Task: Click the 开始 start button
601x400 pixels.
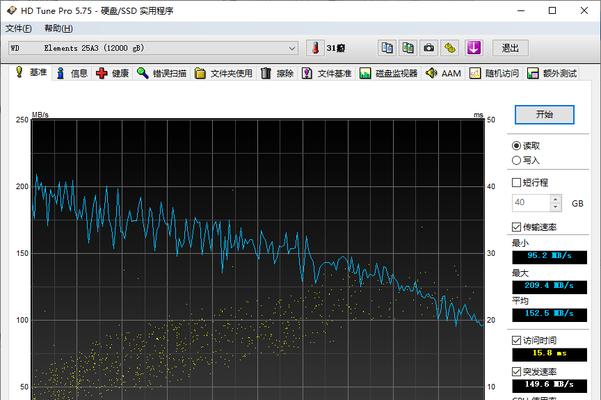Action: pos(544,115)
